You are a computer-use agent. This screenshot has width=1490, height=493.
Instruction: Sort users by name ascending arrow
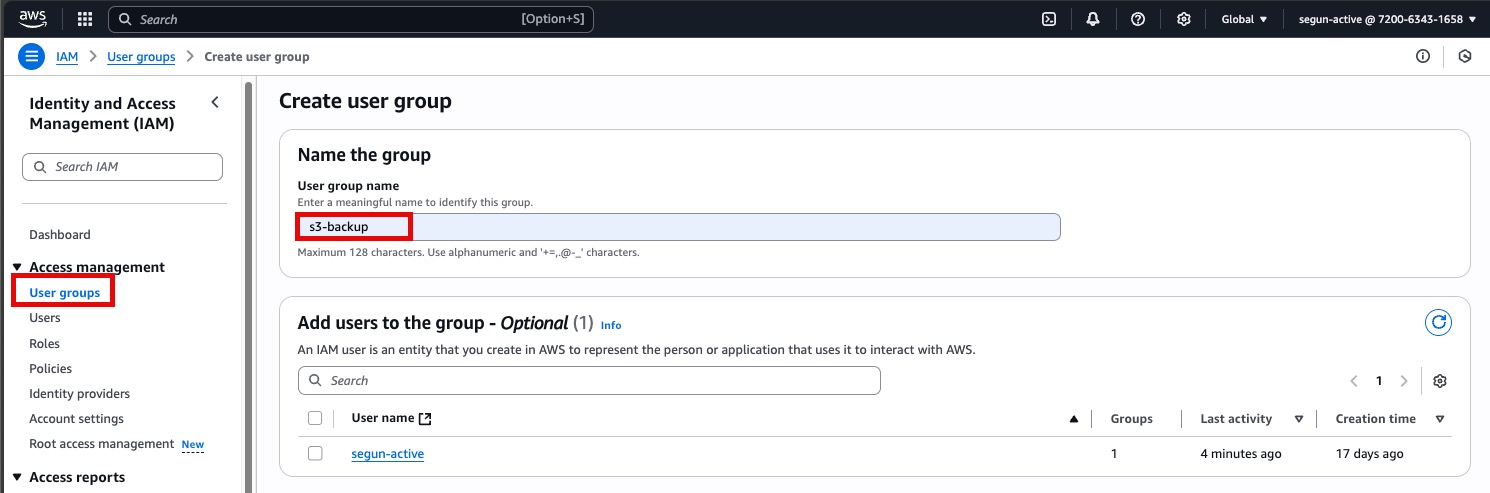click(1074, 419)
